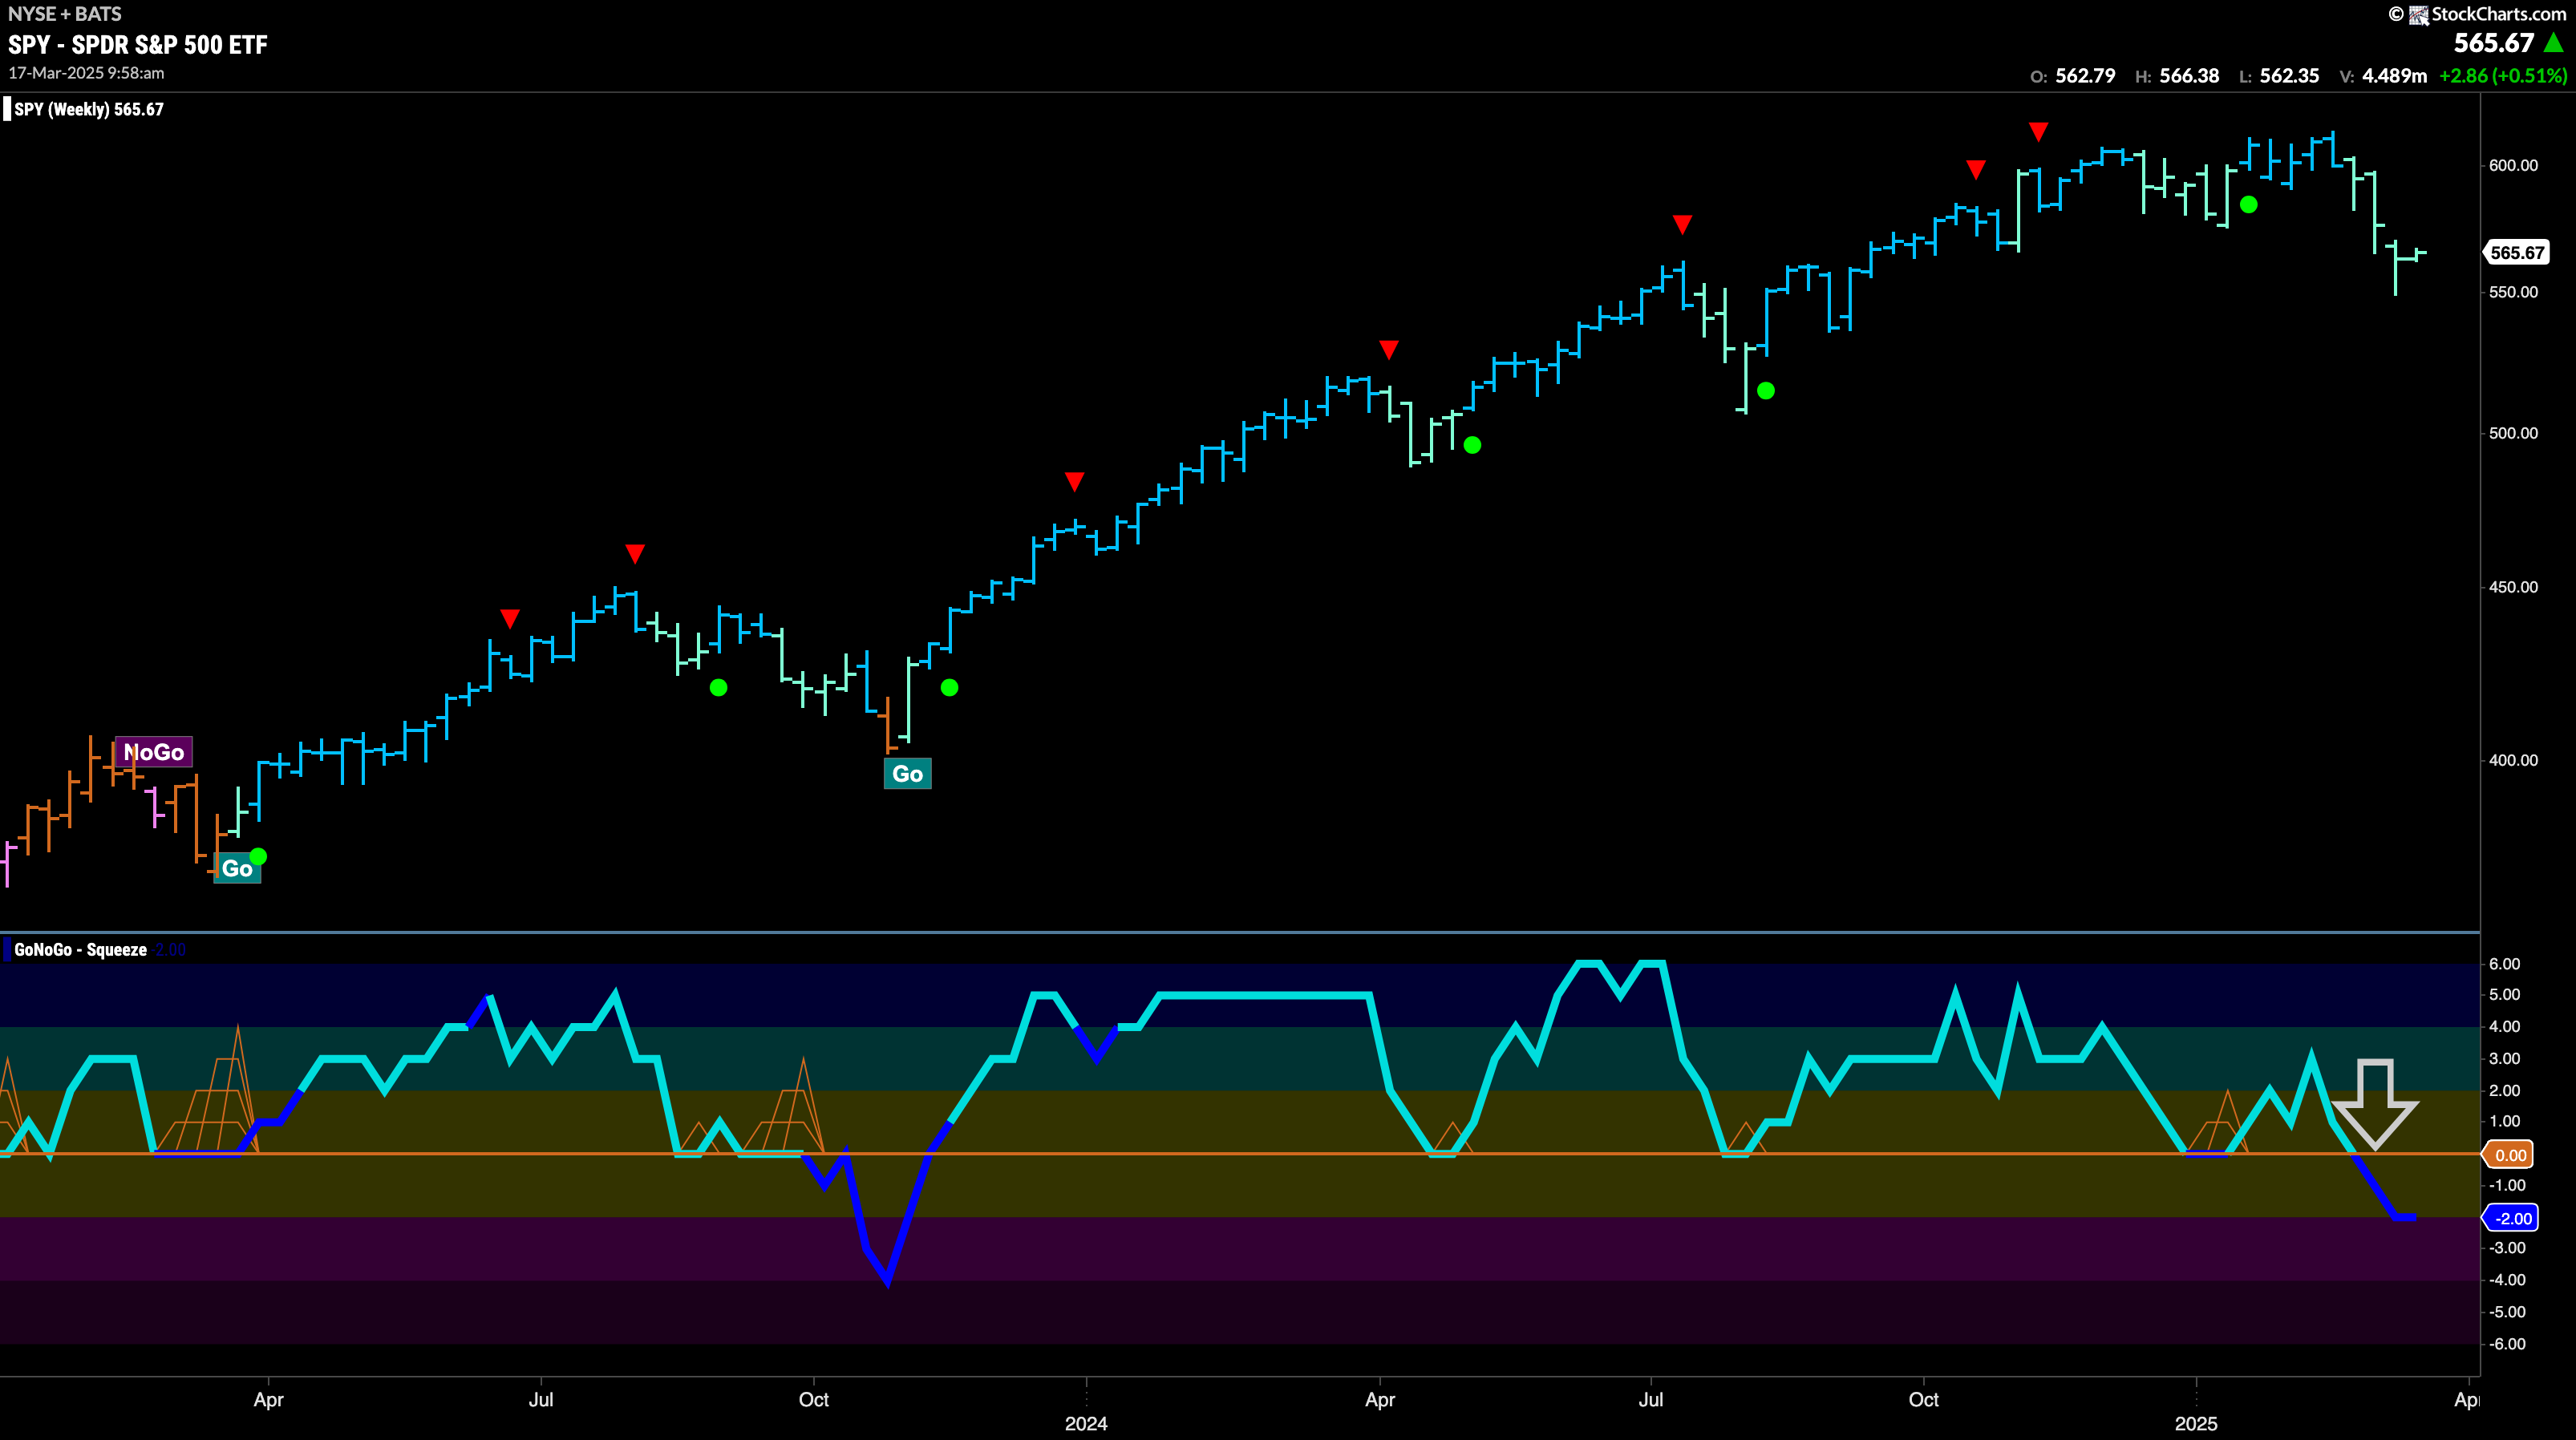Viewport: 2576px width, 1440px height.
Task: Click the 2024 year label on time axis
Action: click(1086, 1423)
